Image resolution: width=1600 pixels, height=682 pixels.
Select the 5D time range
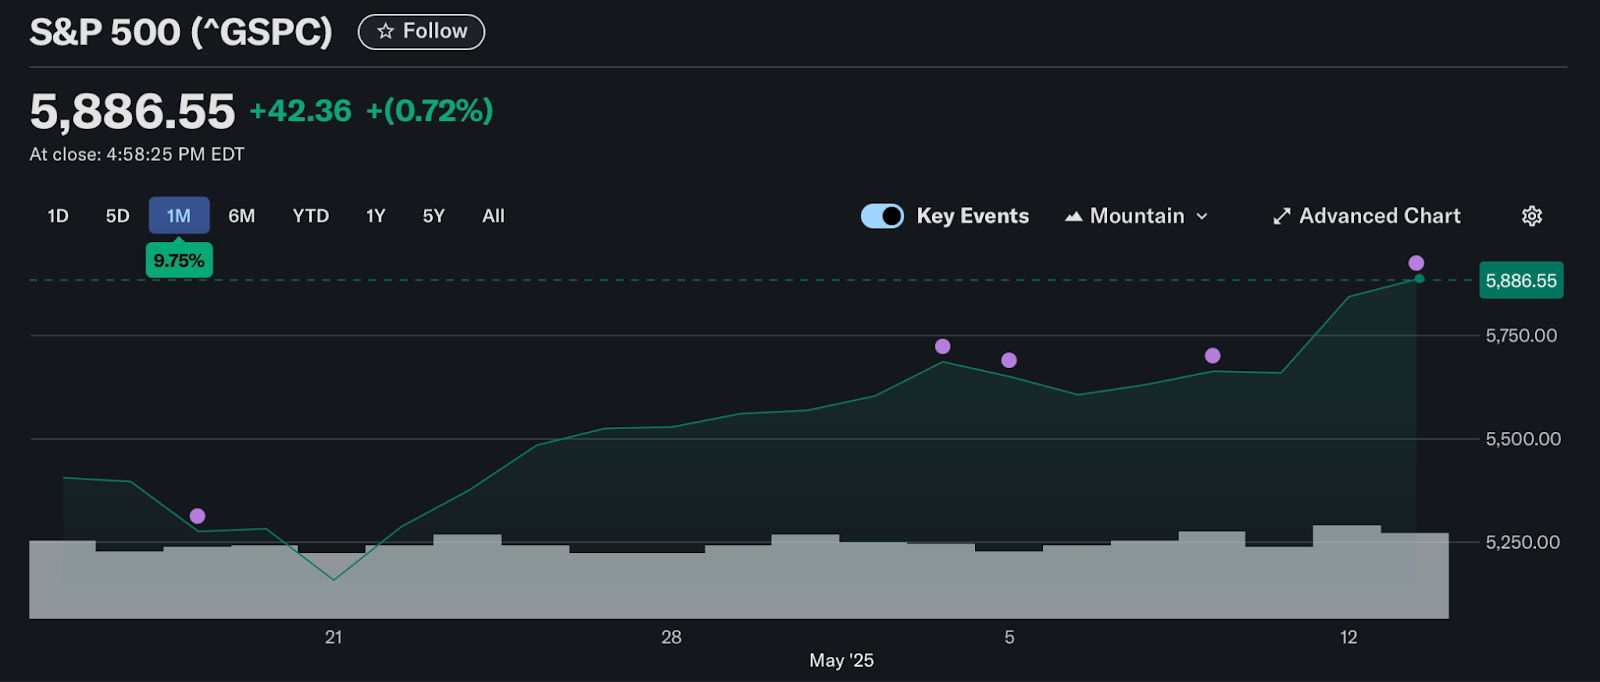pyautogui.click(x=117, y=216)
